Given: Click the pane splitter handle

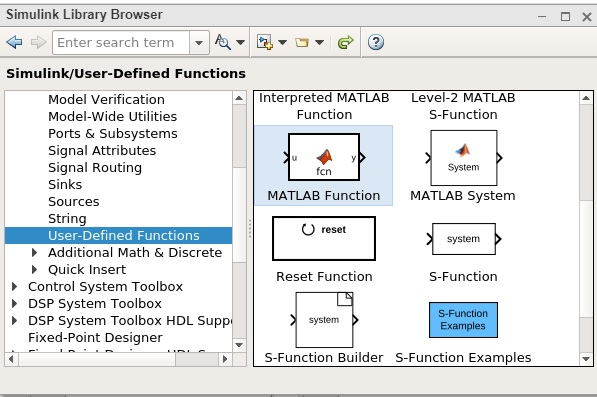Looking at the screenshot, I should pyautogui.click(x=250, y=228).
